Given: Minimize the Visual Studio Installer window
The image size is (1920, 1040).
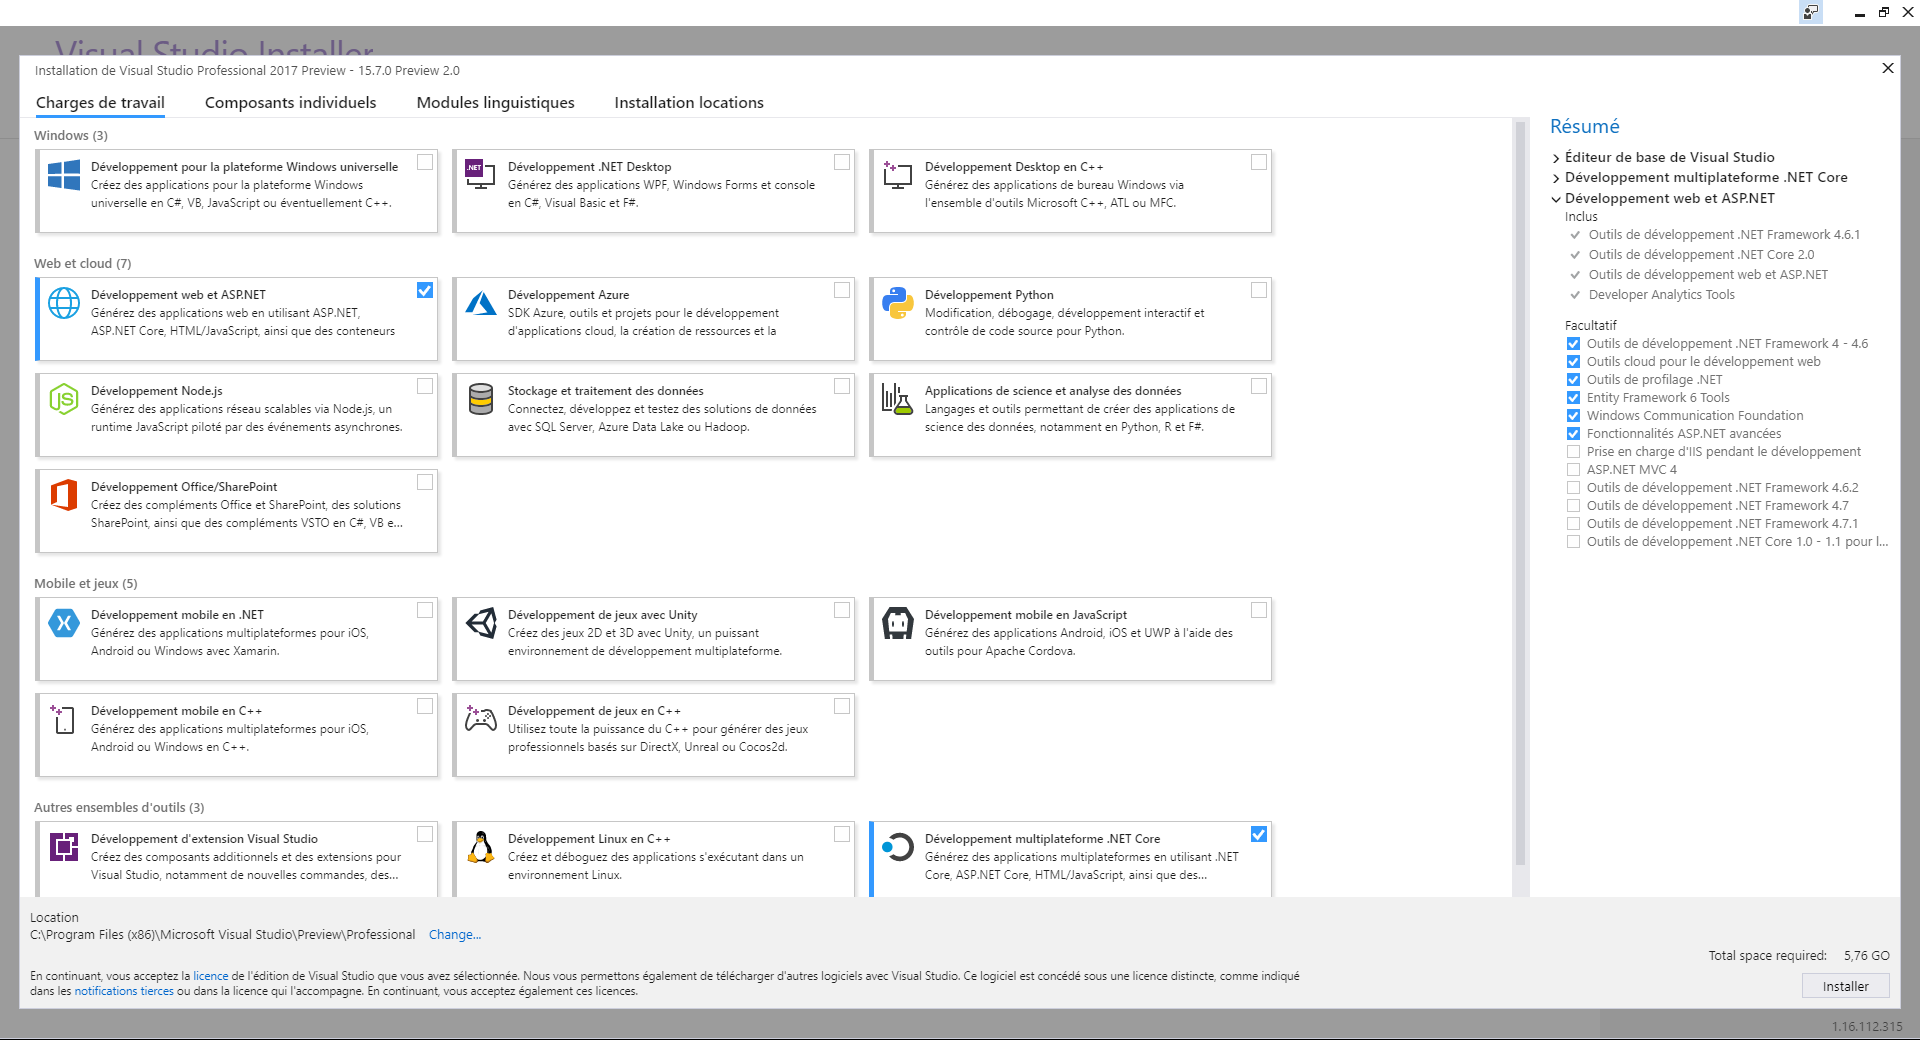Looking at the screenshot, I should pos(1859,13).
